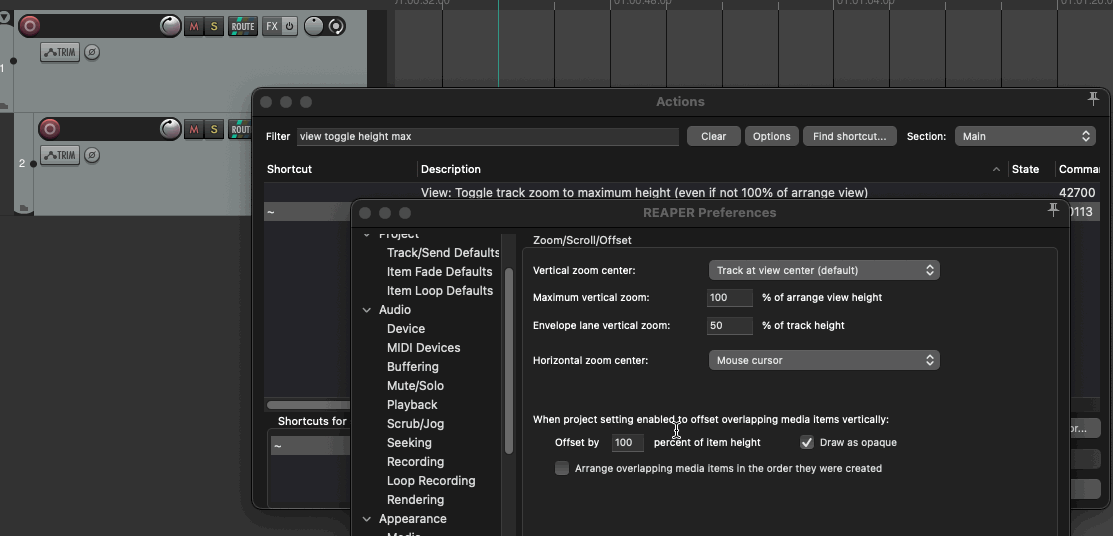Select Track/Send Defaults in preferences tree
Viewport: 1113px width, 536px height.
[x=443, y=253]
